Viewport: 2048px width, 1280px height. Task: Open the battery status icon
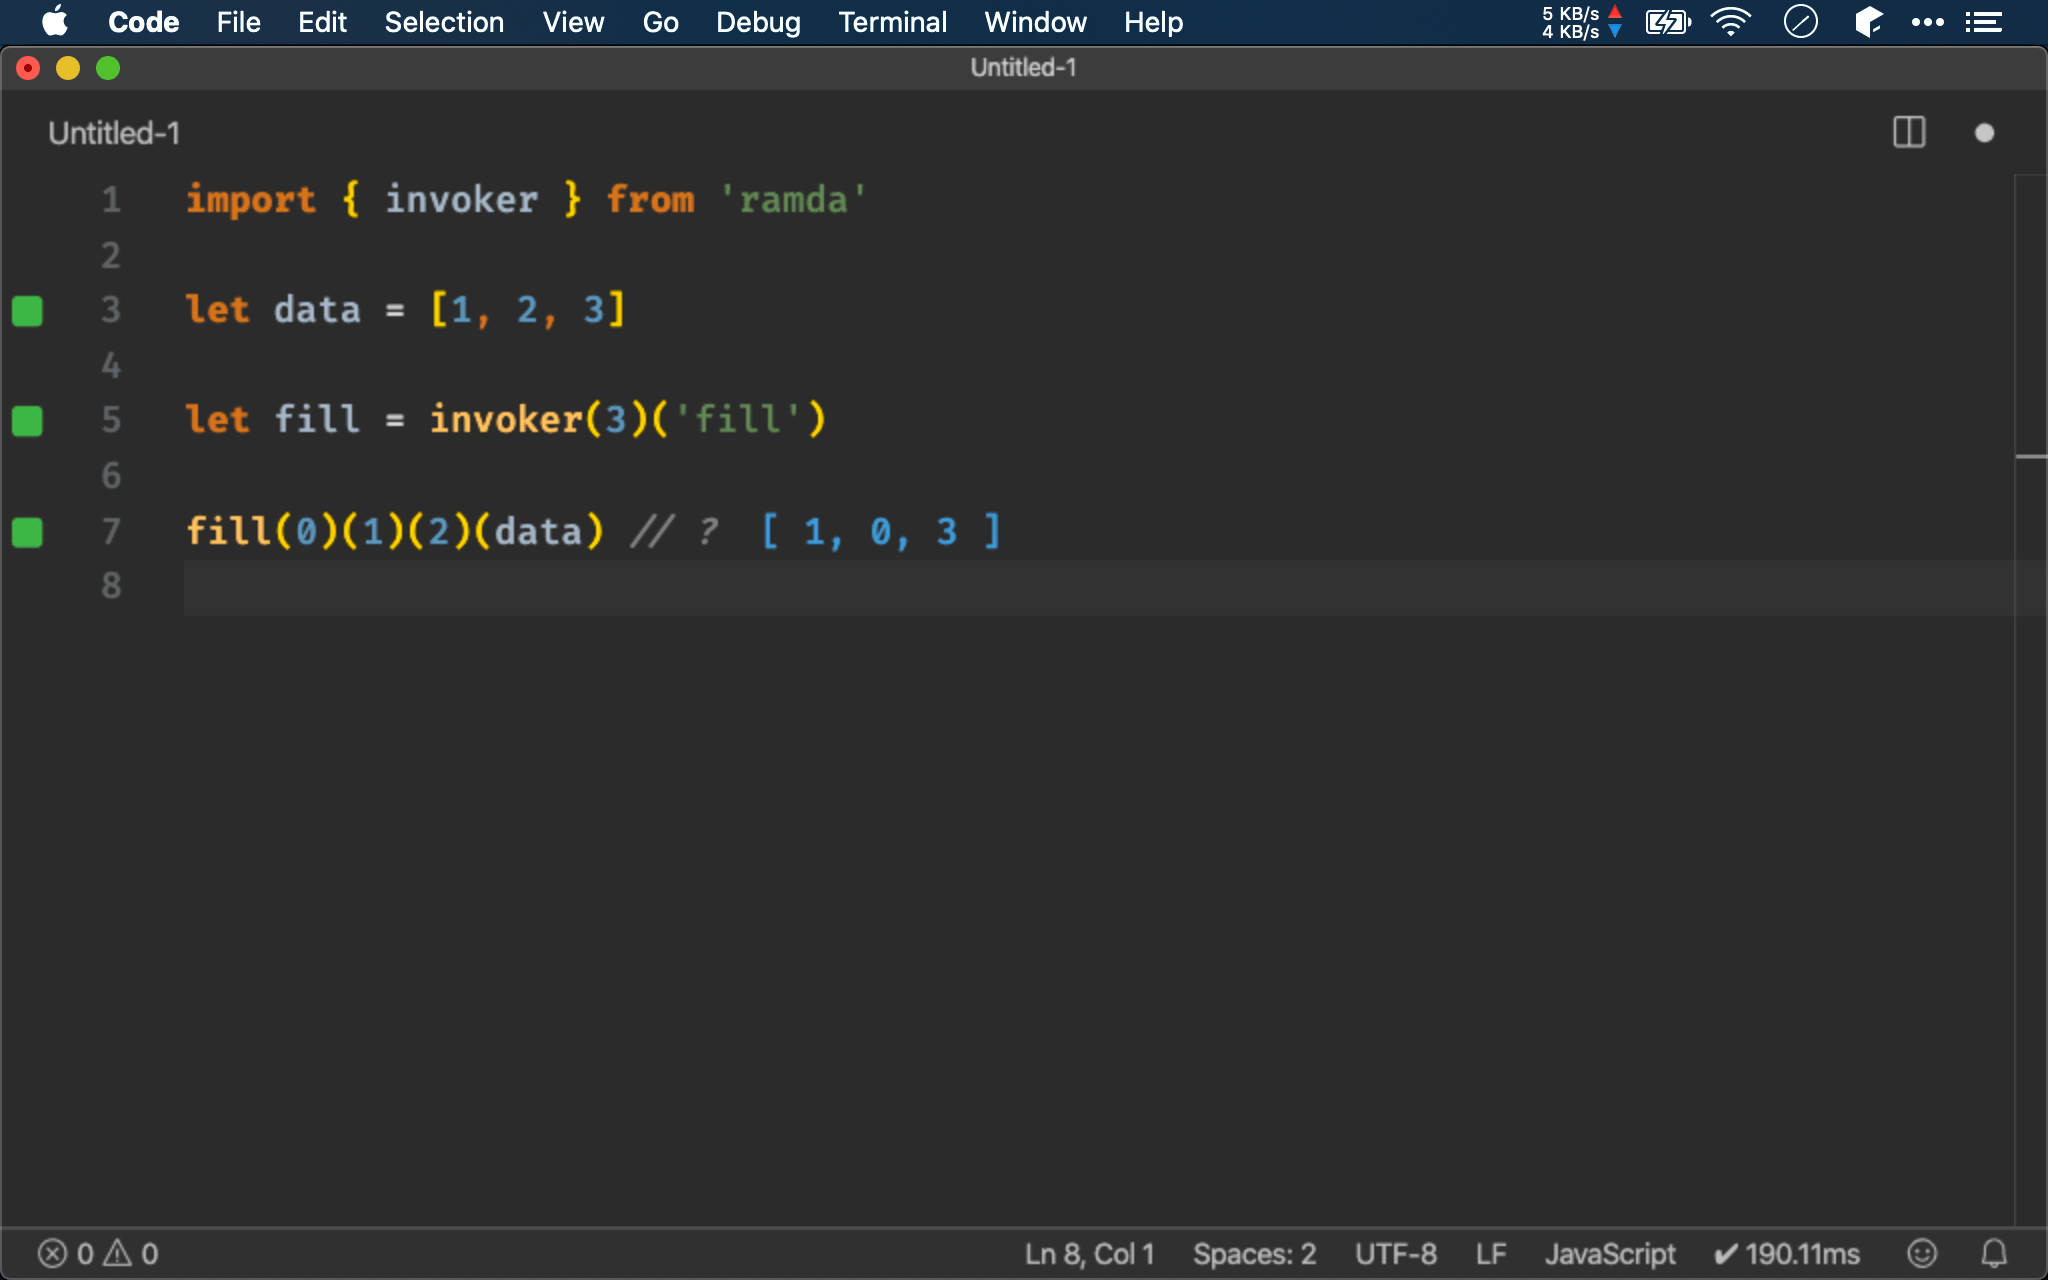[x=1667, y=22]
